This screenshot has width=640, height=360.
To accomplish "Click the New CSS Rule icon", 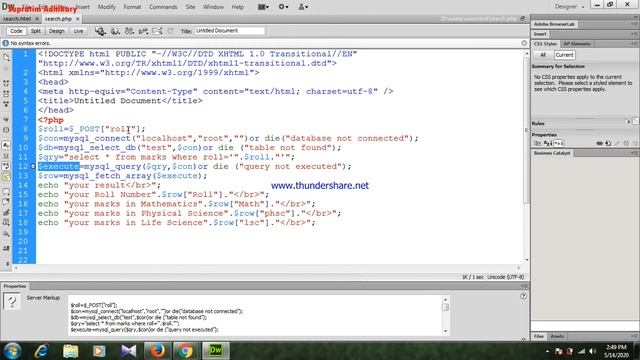I will 608,143.
